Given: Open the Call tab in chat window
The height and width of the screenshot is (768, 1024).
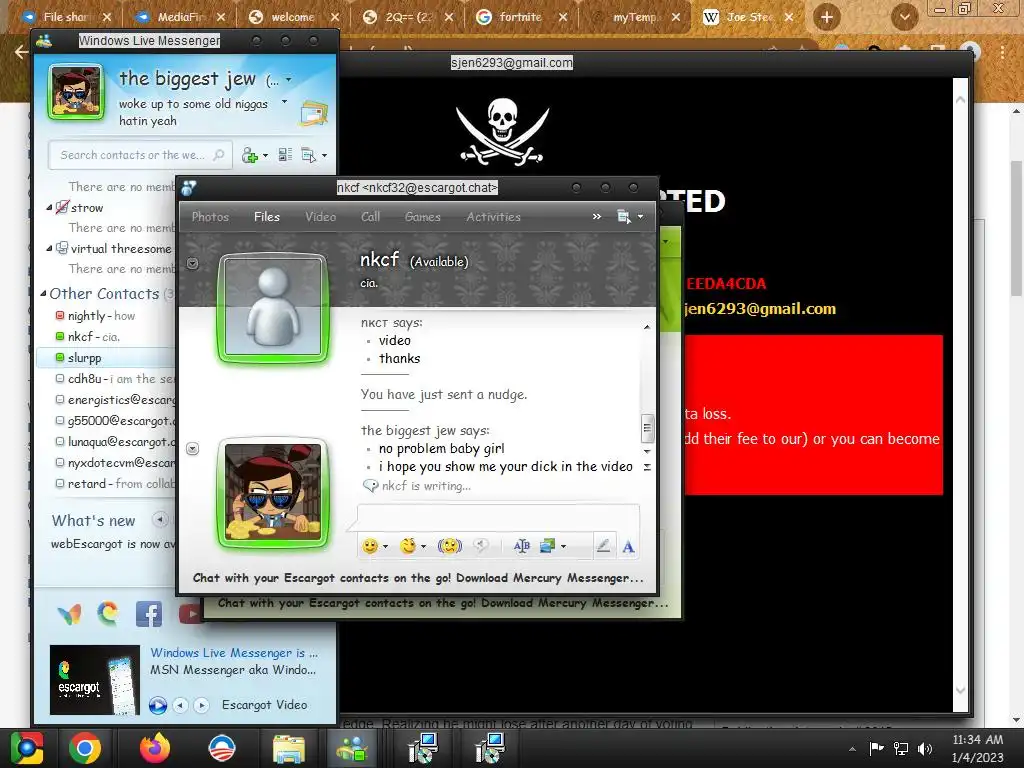Looking at the screenshot, I should pos(370,217).
